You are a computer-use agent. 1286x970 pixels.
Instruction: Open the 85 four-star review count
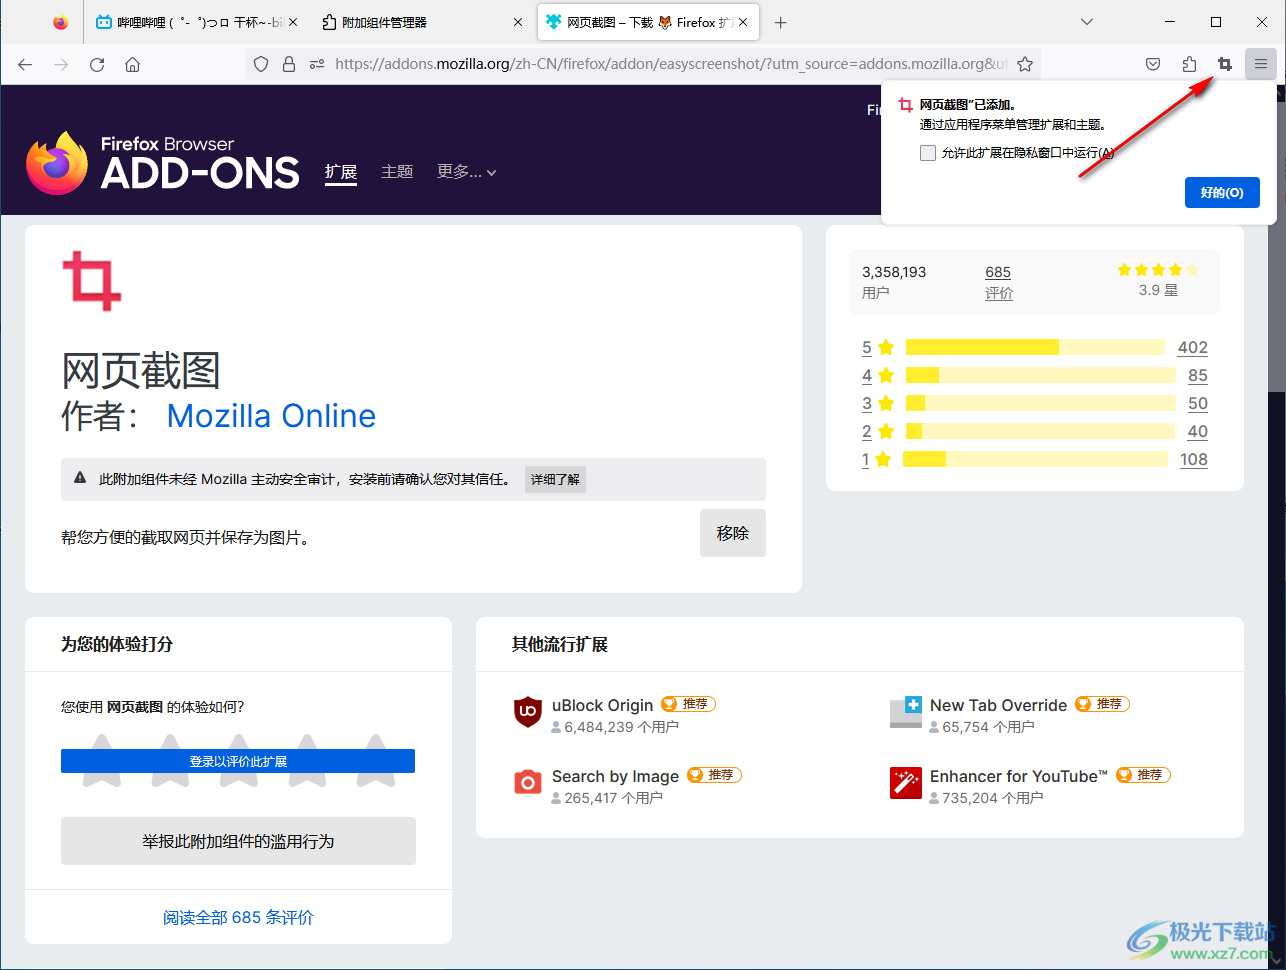[1197, 375]
